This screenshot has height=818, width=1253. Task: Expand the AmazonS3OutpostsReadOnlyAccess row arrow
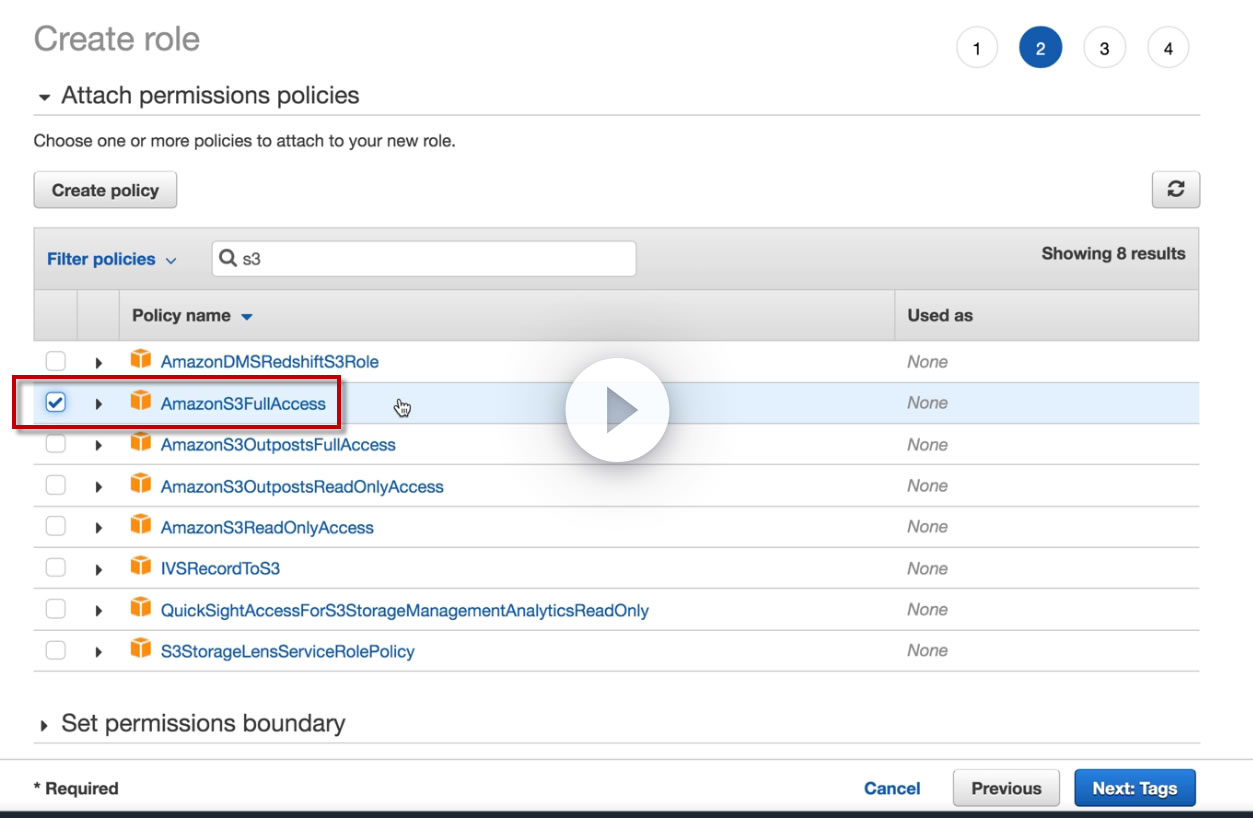[x=98, y=487]
